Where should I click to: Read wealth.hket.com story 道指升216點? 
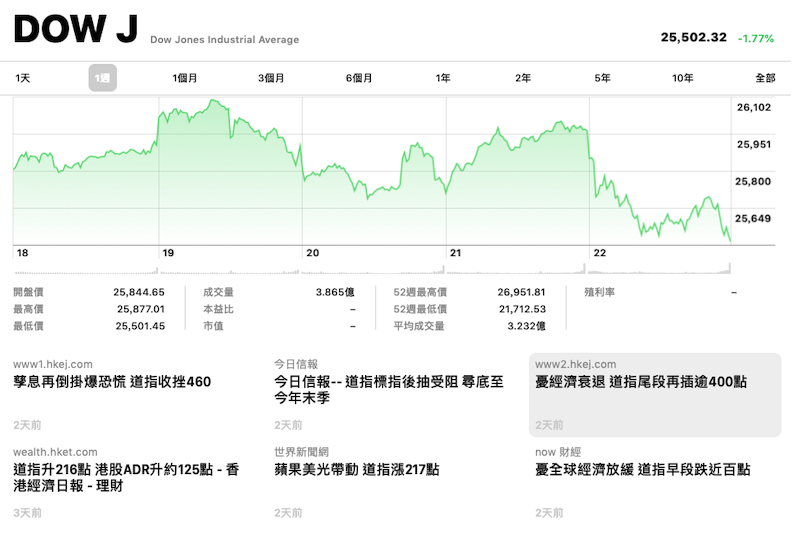126,477
